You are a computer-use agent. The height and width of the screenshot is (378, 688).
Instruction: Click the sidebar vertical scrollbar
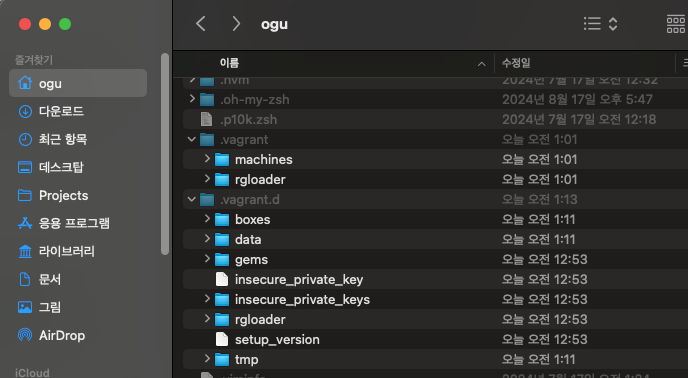pos(165,154)
